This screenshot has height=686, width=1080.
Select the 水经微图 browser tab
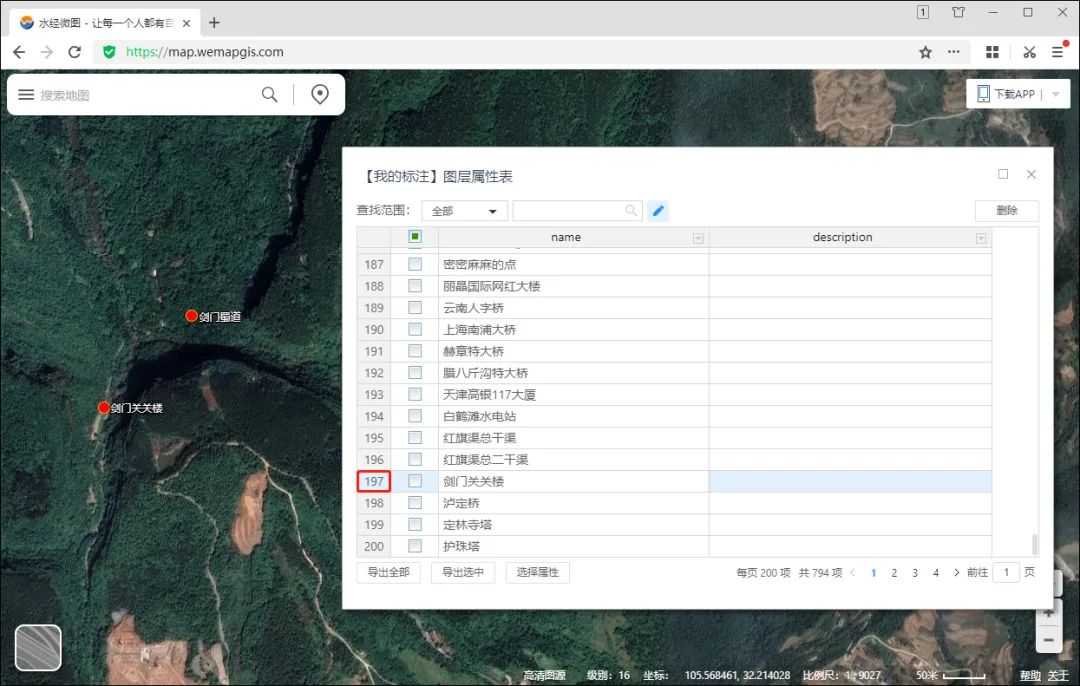tap(103, 23)
